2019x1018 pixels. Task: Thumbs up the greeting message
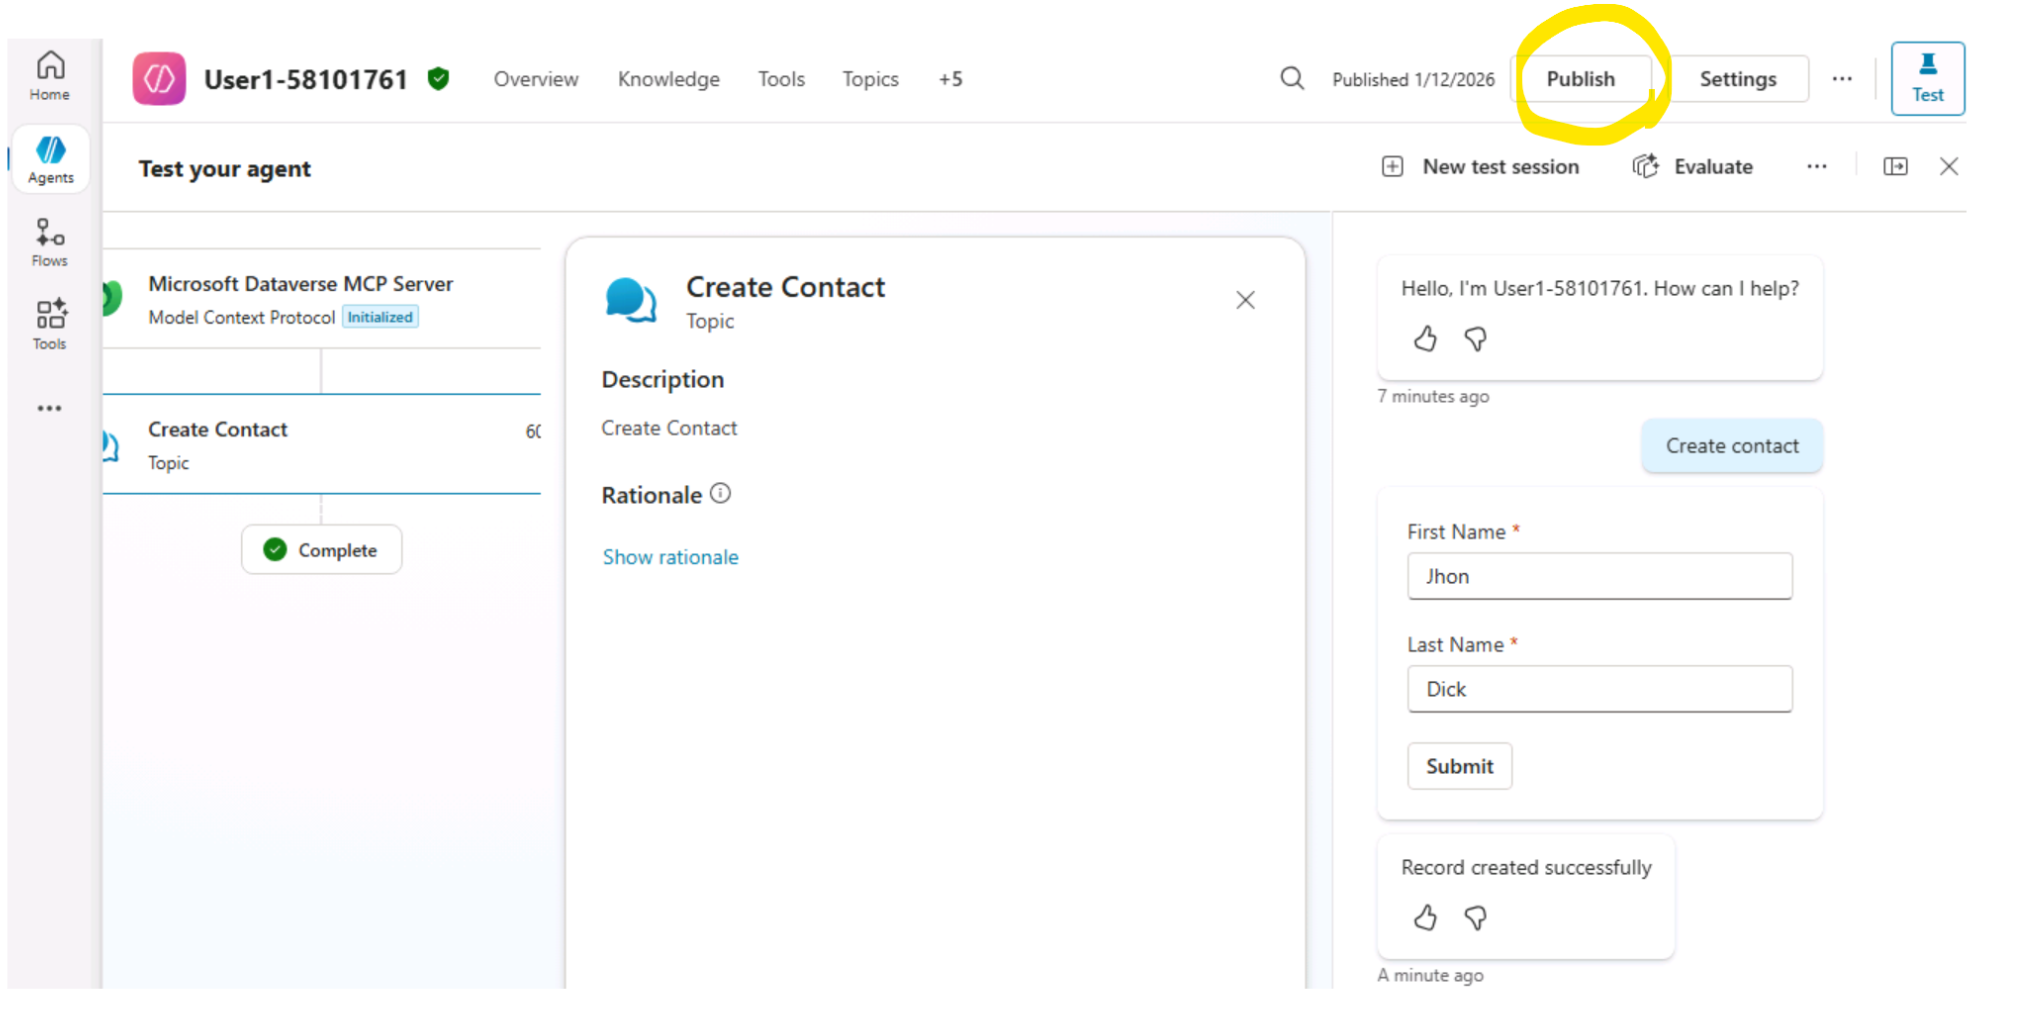1425,340
